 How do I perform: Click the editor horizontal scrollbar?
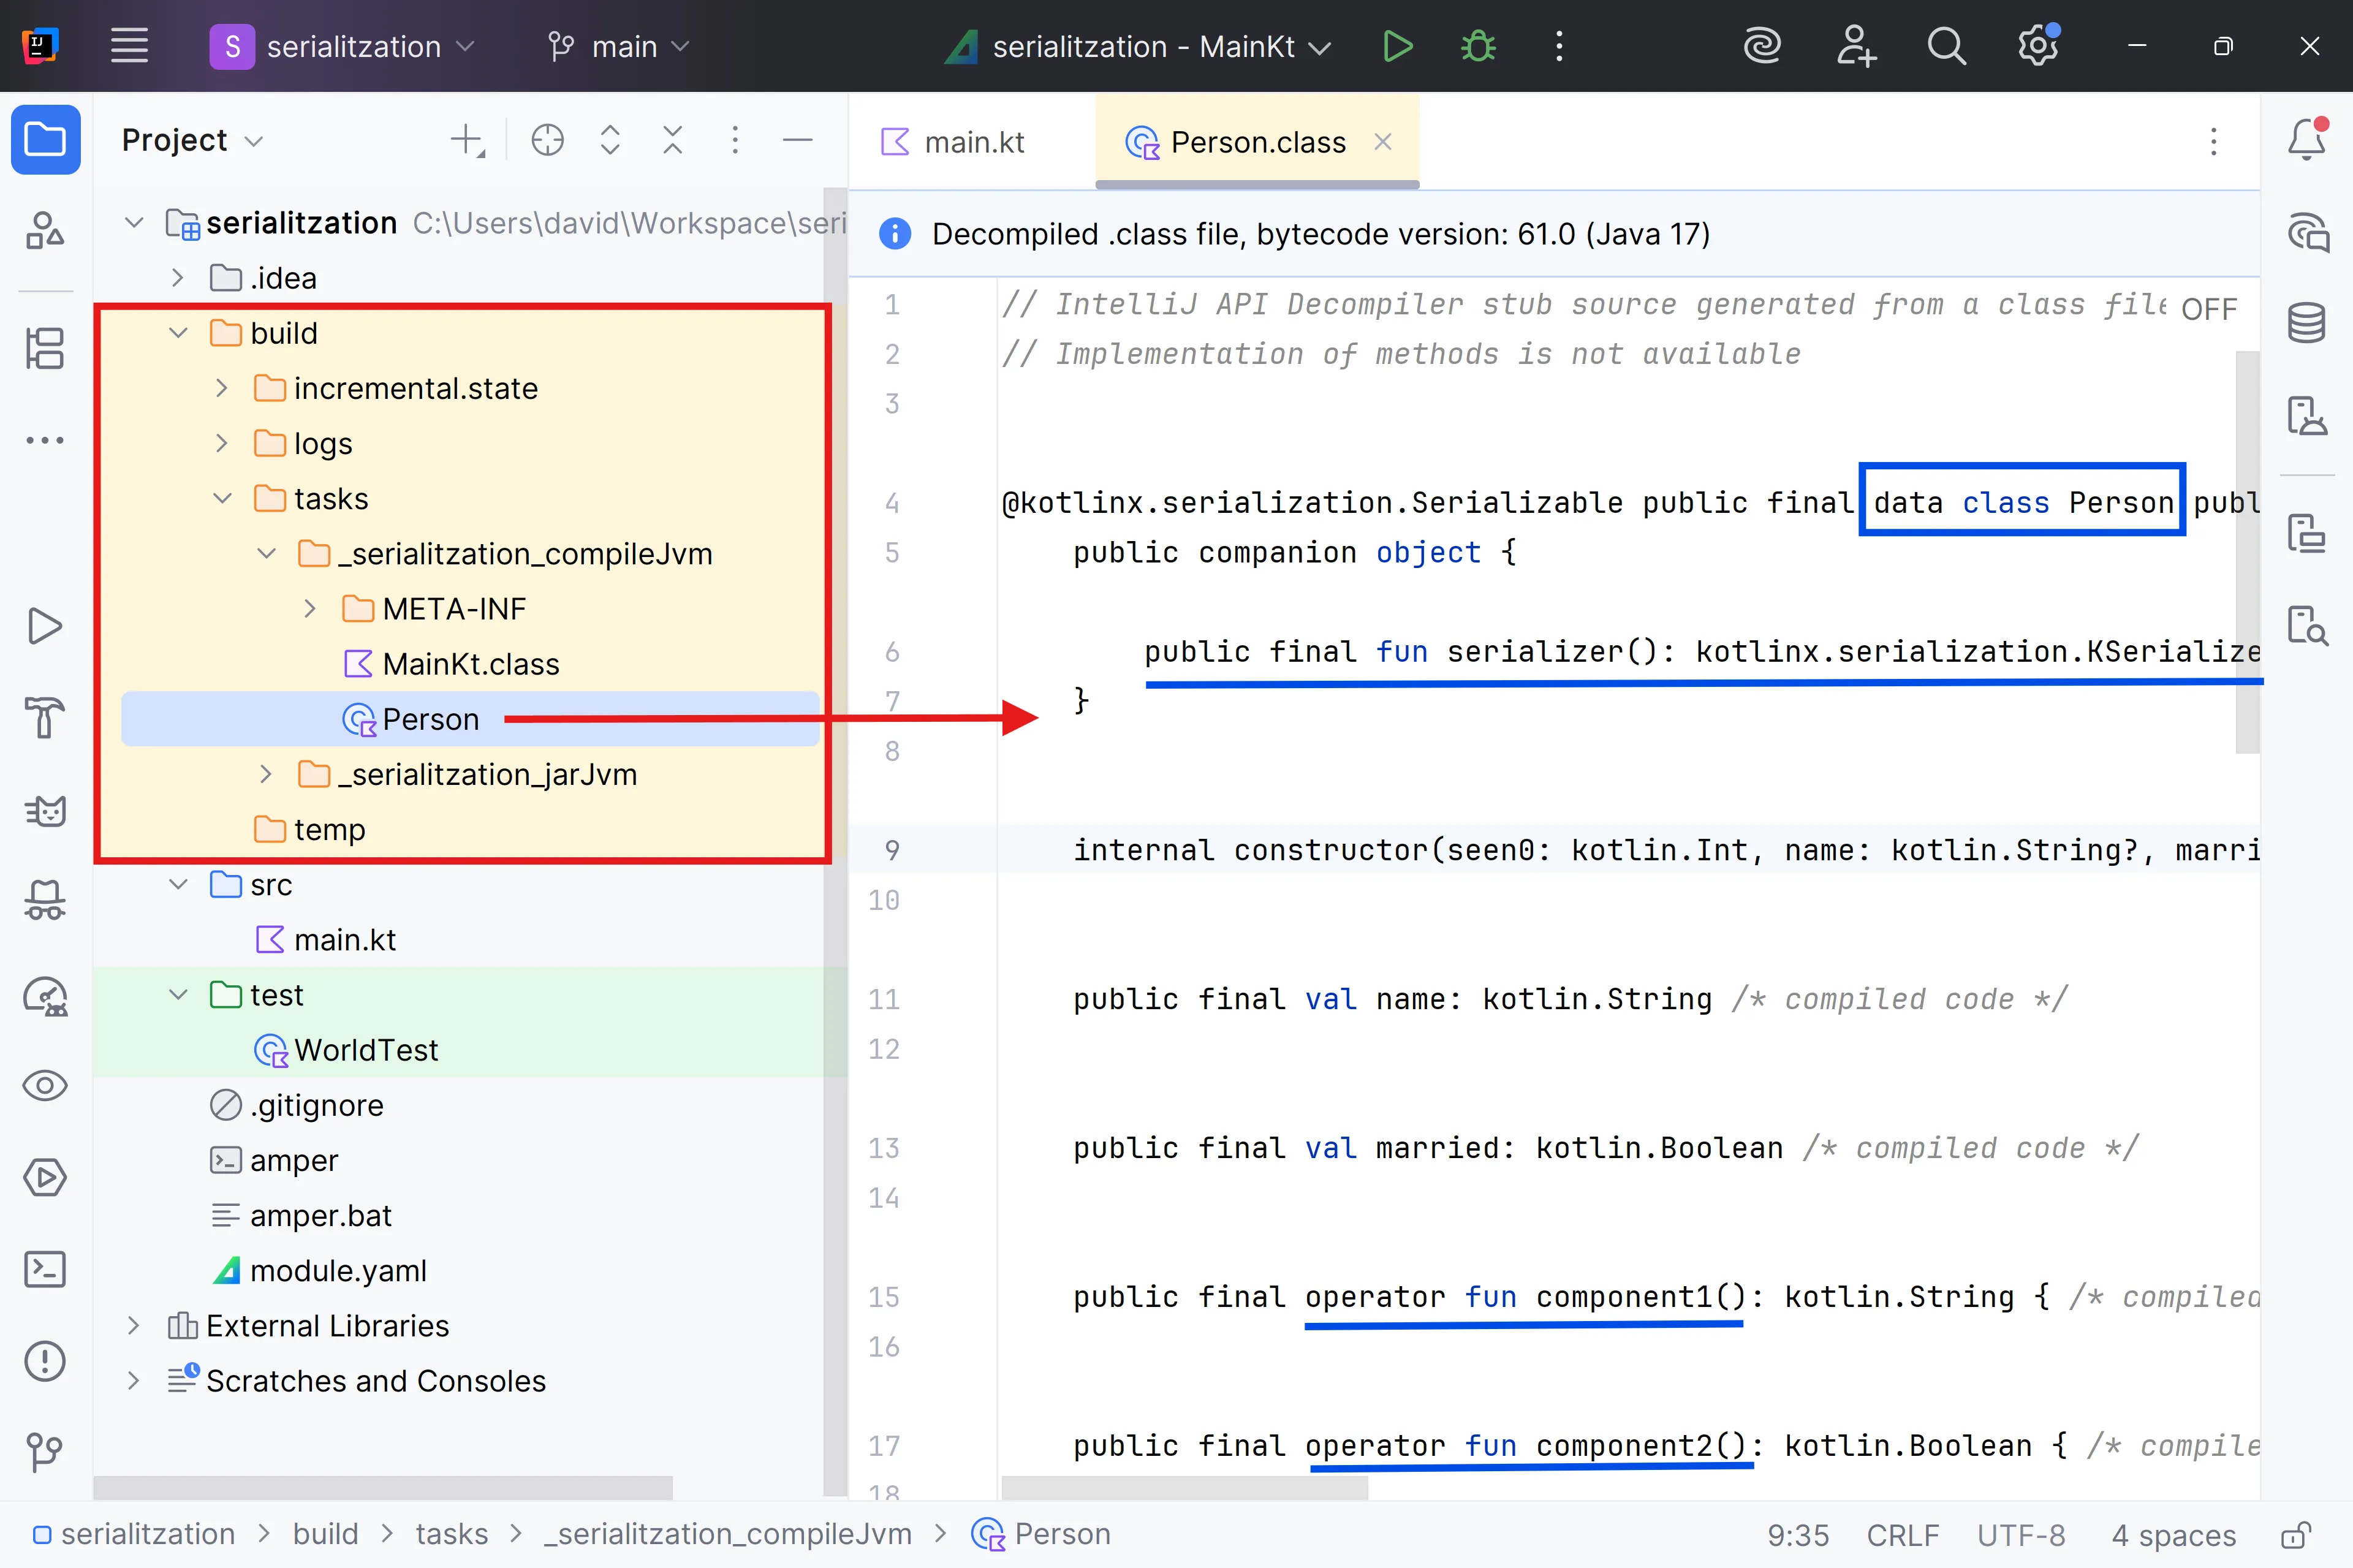point(1184,1488)
